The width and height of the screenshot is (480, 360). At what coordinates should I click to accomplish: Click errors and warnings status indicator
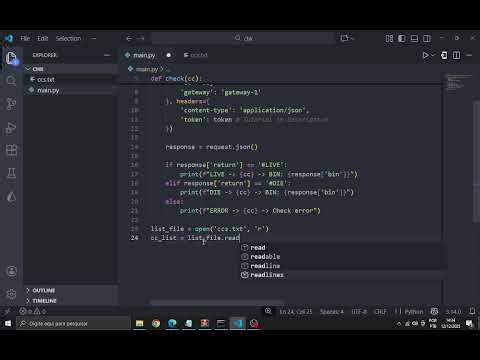33,311
